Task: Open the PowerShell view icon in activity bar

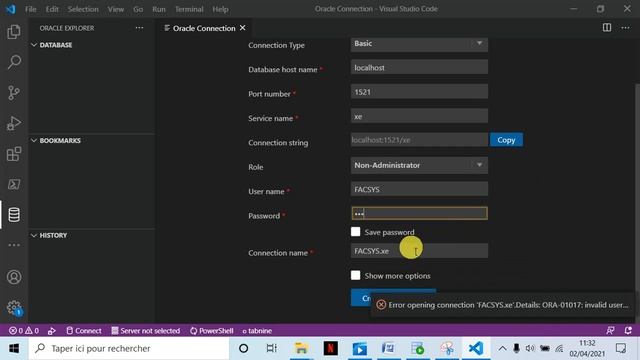Action: pos(14,184)
